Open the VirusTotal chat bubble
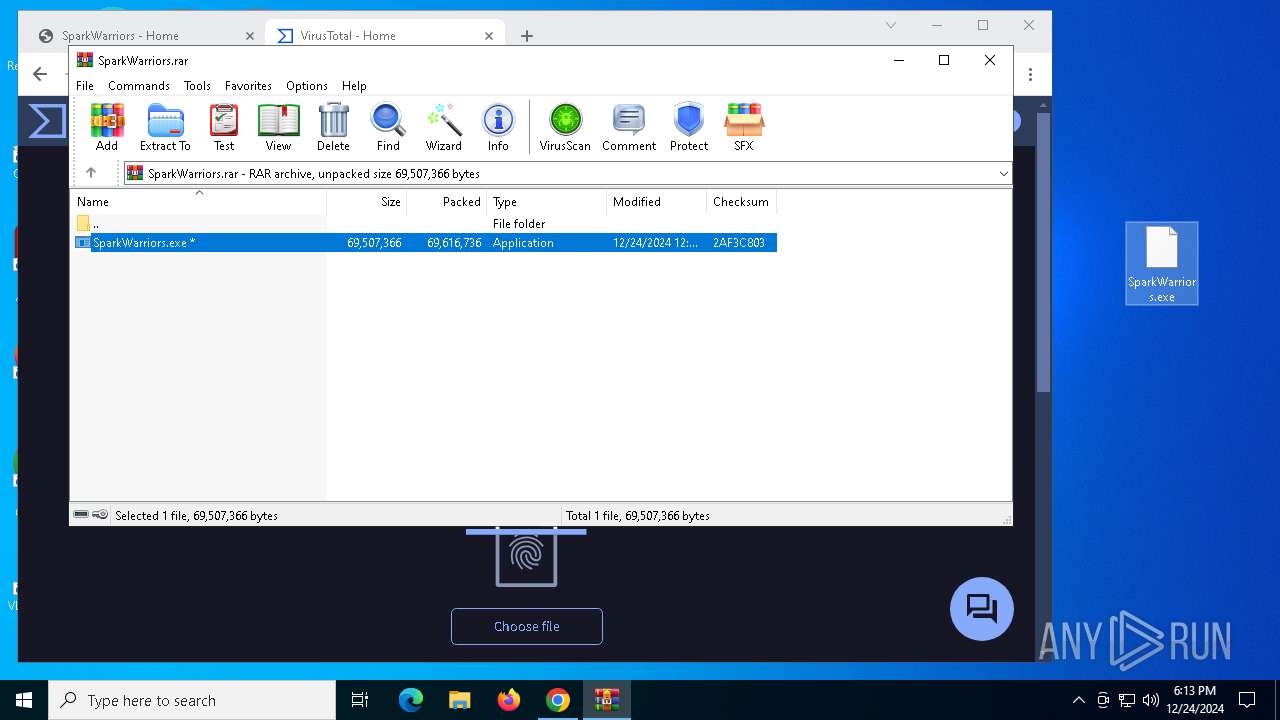 point(982,609)
